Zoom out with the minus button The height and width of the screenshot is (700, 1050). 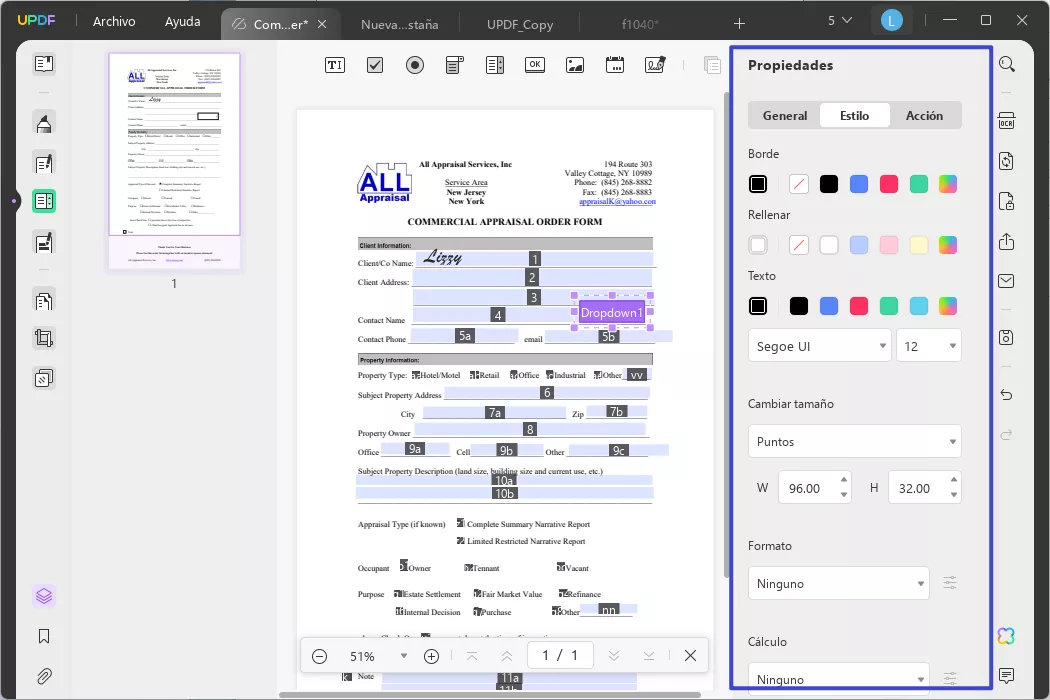pos(319,656)
